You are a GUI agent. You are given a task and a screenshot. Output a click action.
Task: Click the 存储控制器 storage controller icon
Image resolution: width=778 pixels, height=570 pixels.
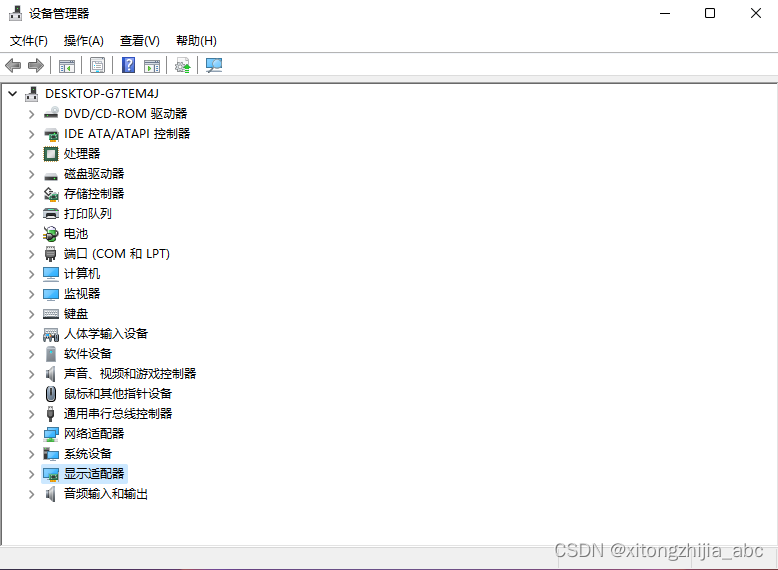[51, 194]
